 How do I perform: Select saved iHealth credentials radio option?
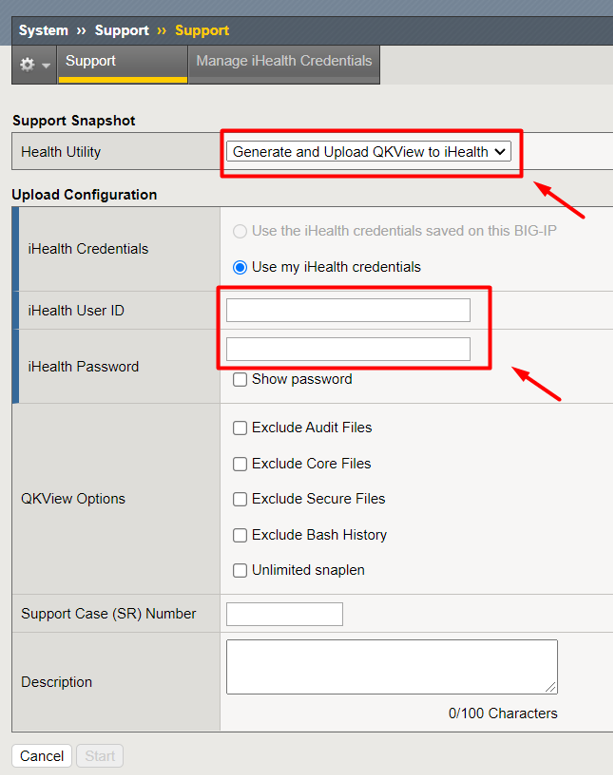[240, 231]
